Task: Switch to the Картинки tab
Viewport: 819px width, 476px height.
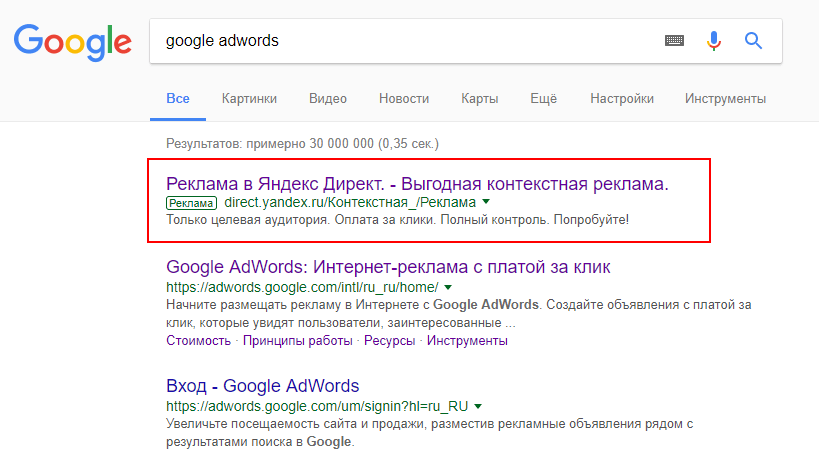Action: pyautogui.click(x=249, y=99)
